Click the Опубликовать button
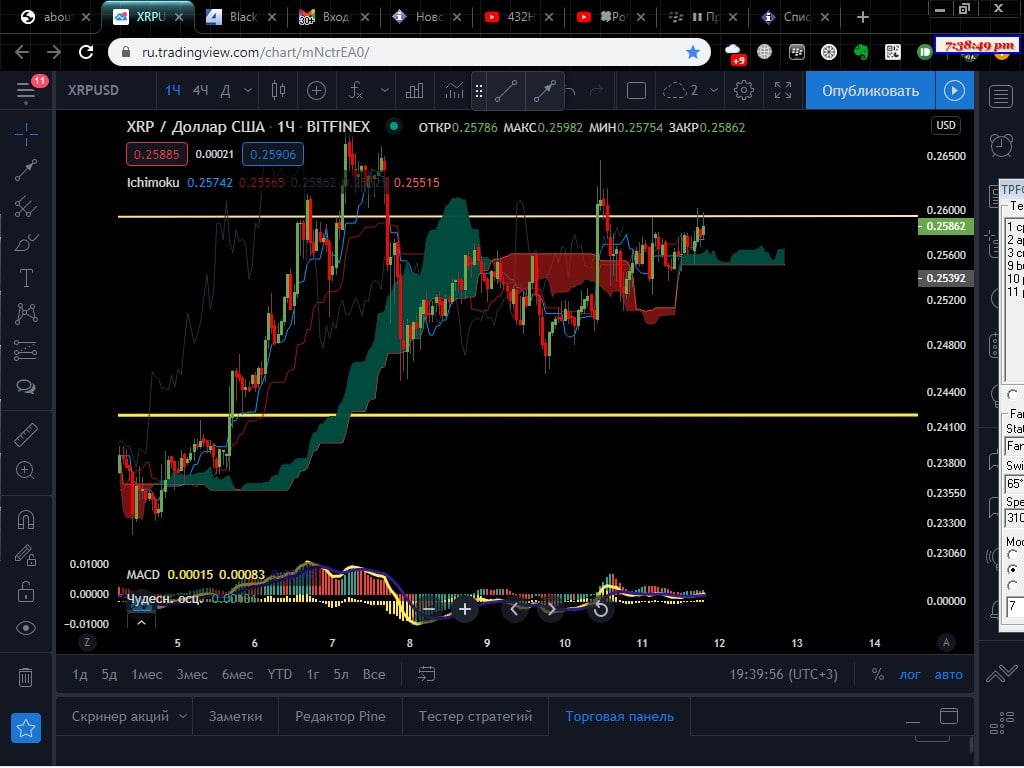Image resolution: width=1024 pixels, height=768 pixels. click(870, 90)
